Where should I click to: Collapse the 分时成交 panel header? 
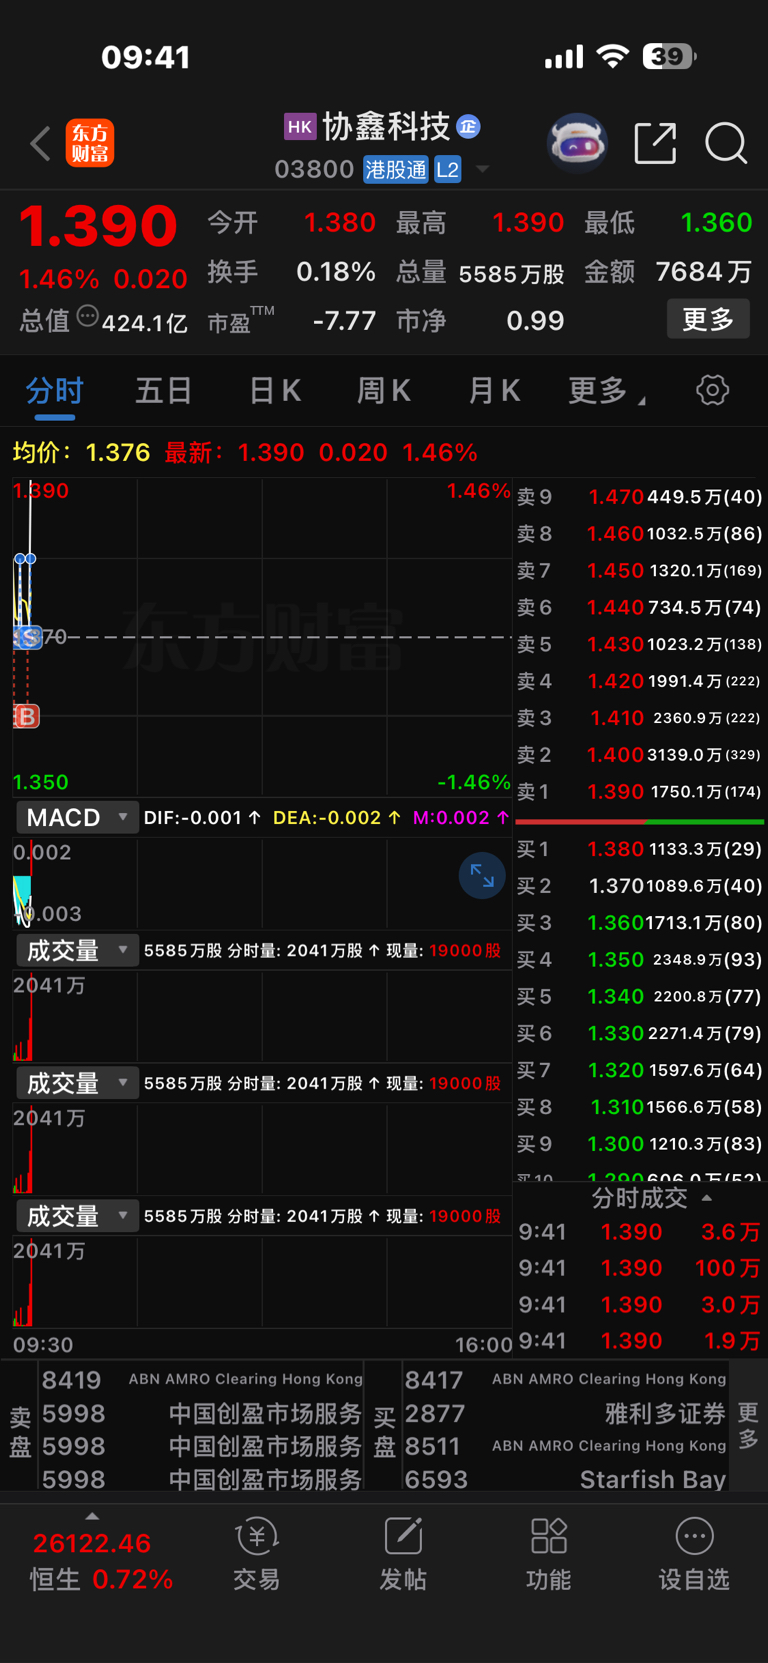tap(651, 1198)
